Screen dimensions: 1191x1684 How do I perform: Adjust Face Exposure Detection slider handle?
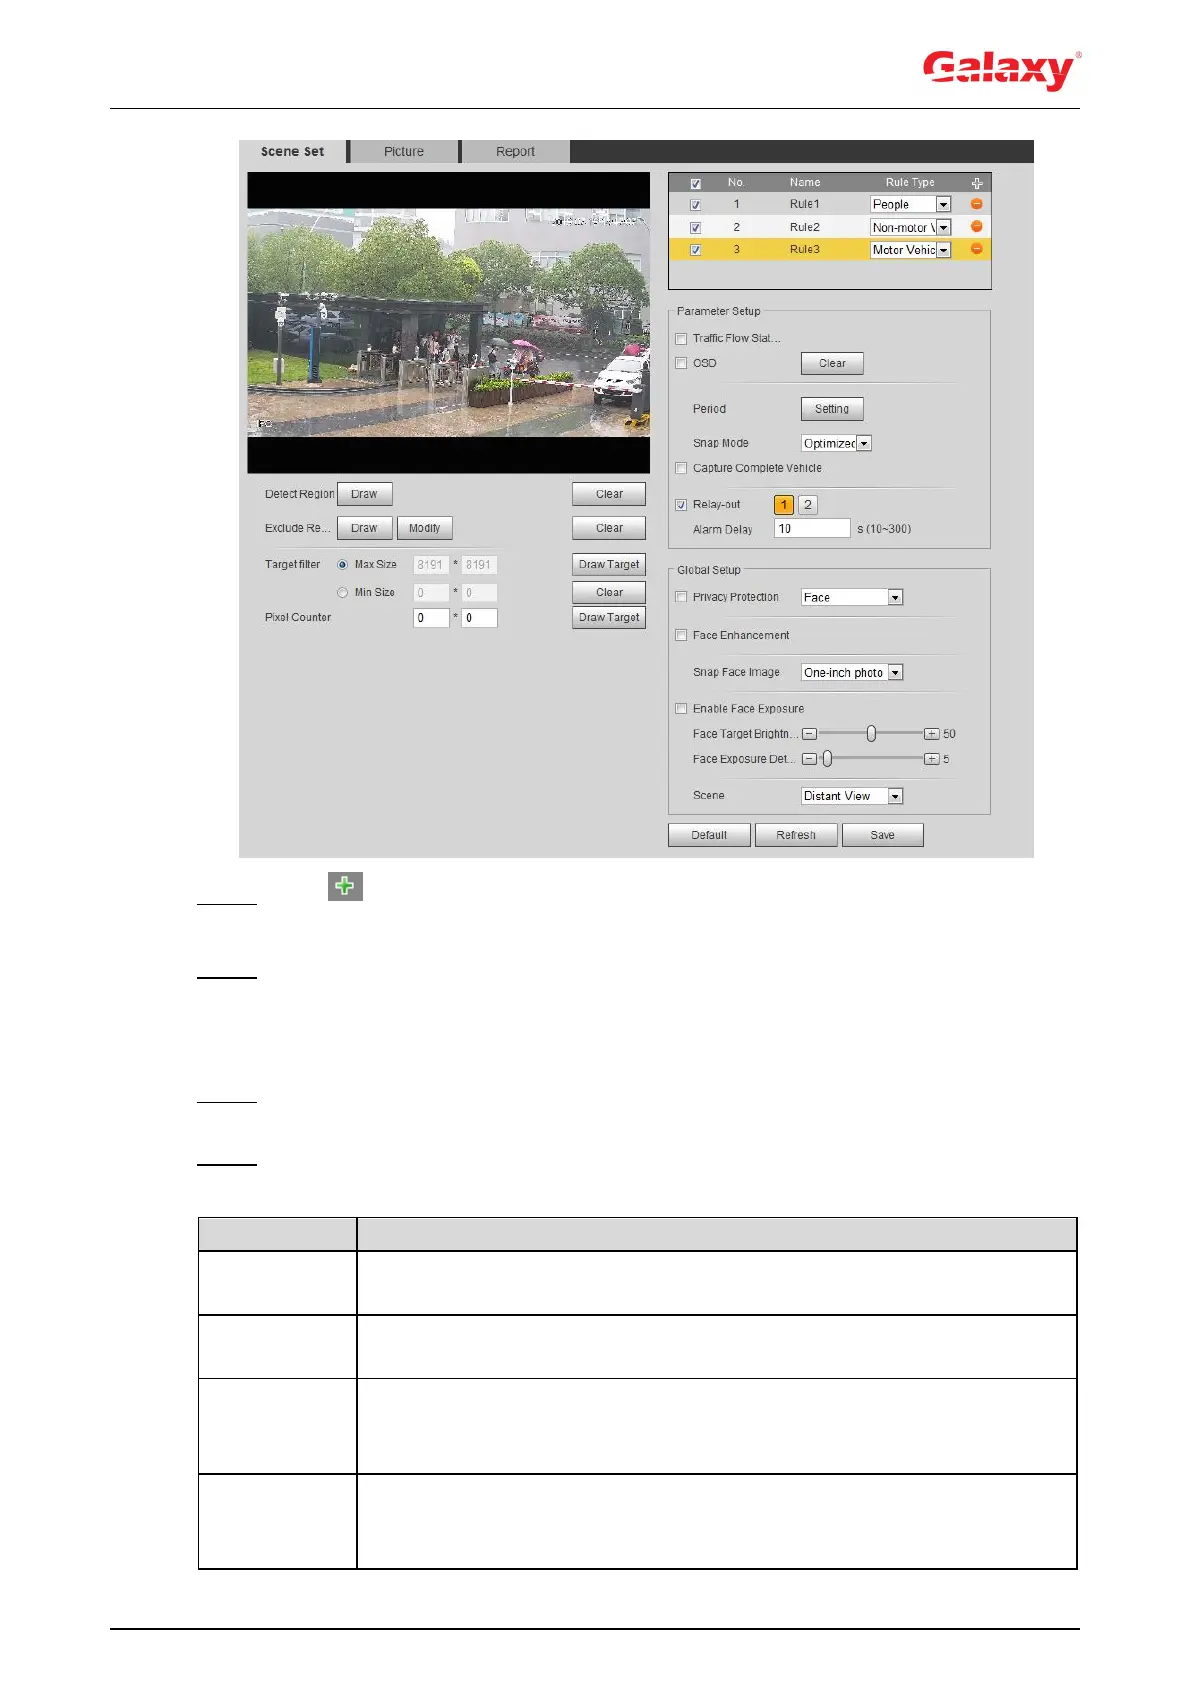tap(827, 759)
